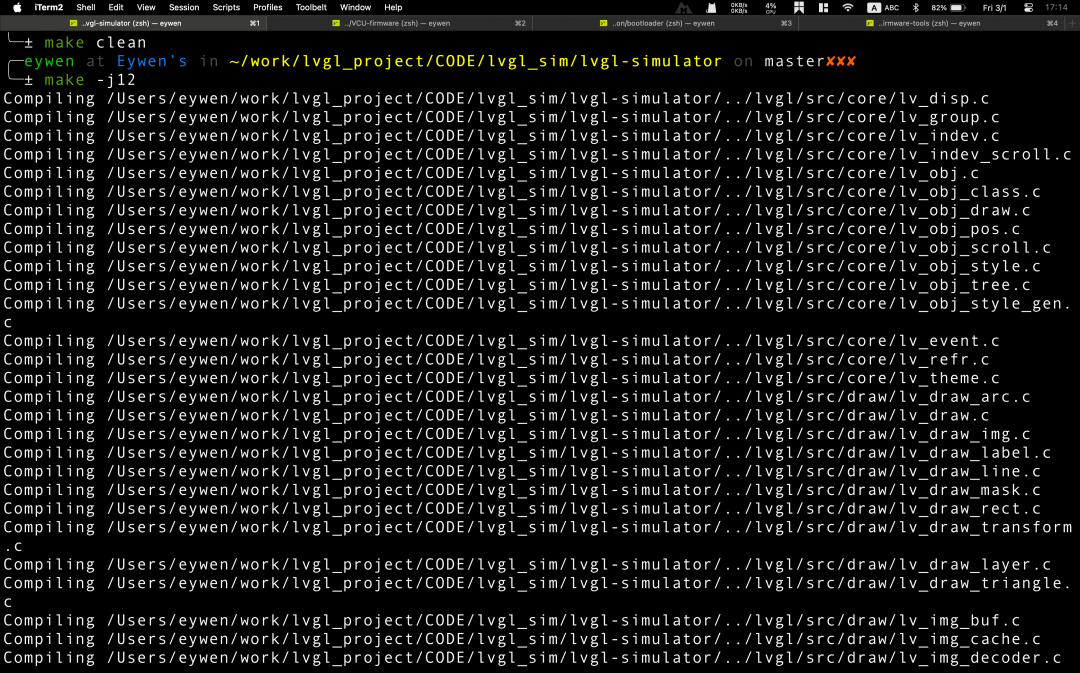
Task: Open the Profiles menu
Action: pos(268,7)
